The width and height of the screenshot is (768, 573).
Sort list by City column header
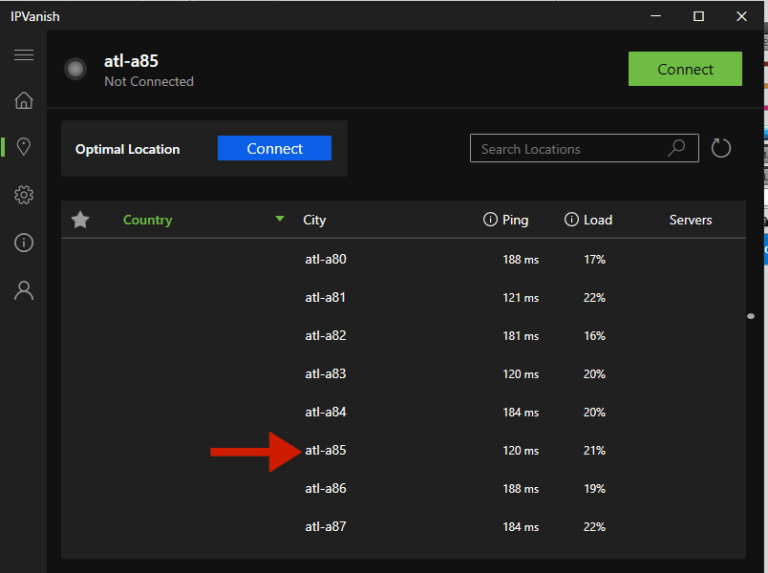pyautogui.click(x=314, y=220)
